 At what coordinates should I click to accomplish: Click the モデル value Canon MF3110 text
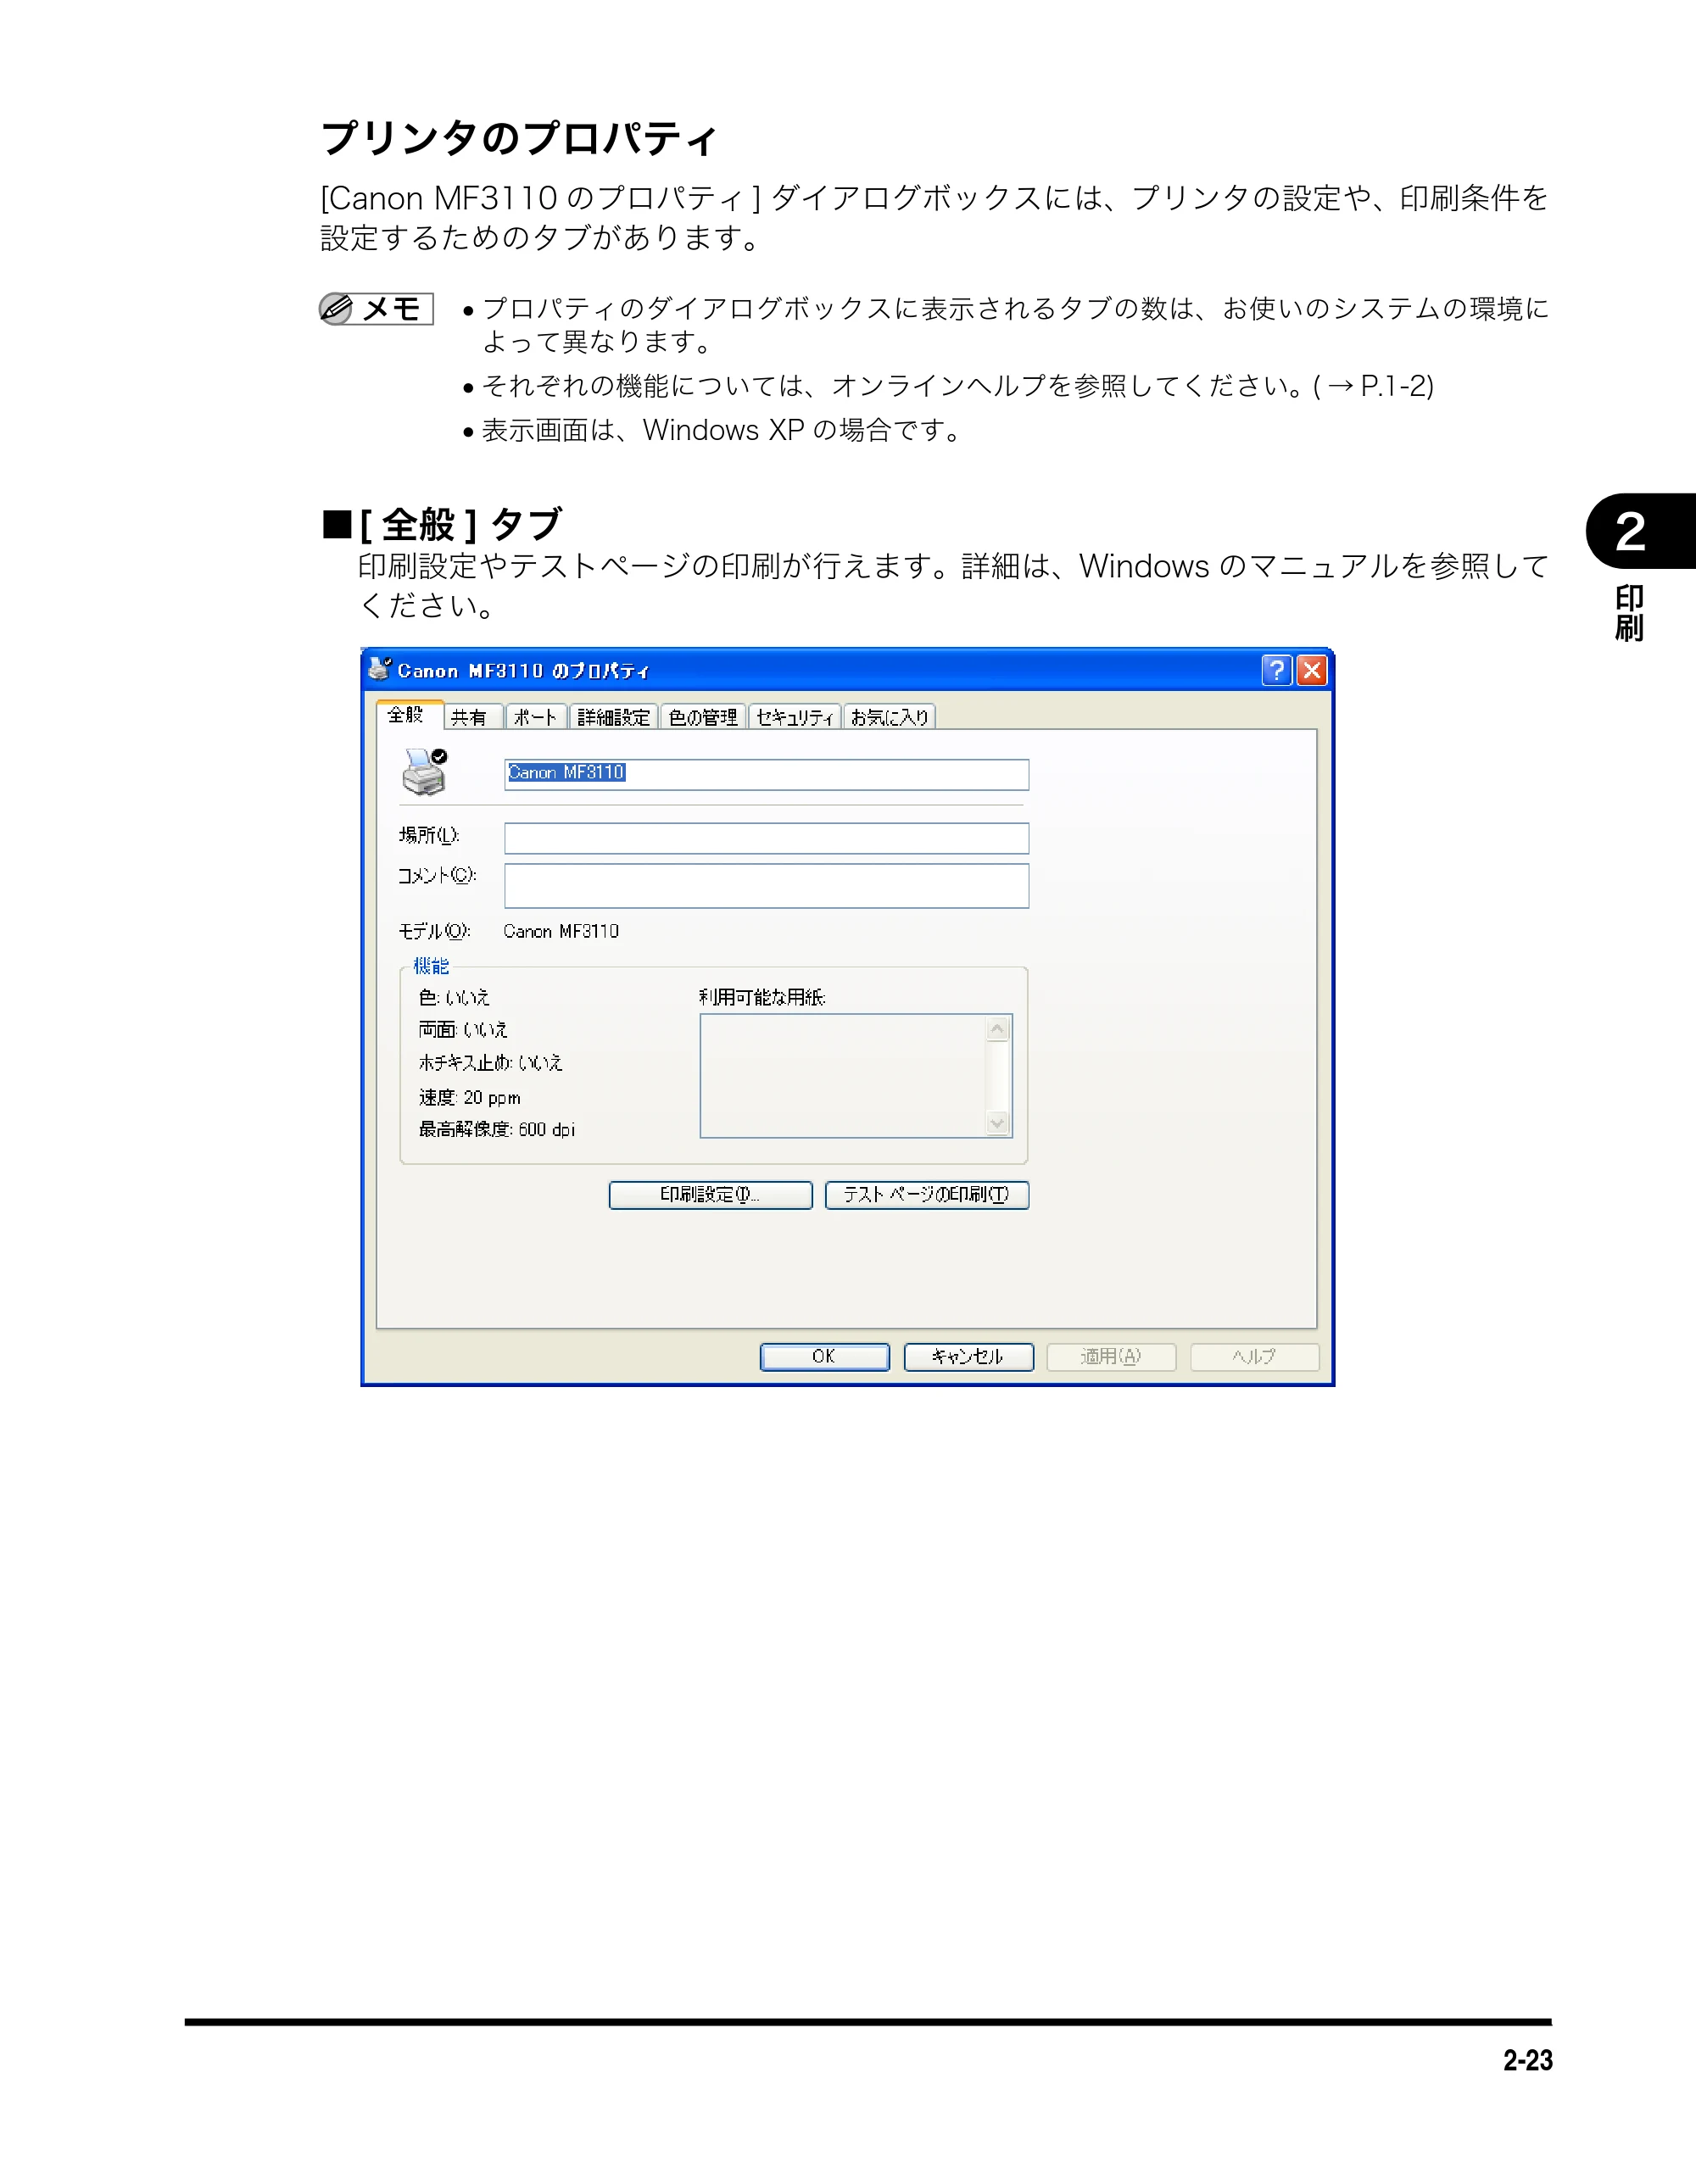click(561, 931)
